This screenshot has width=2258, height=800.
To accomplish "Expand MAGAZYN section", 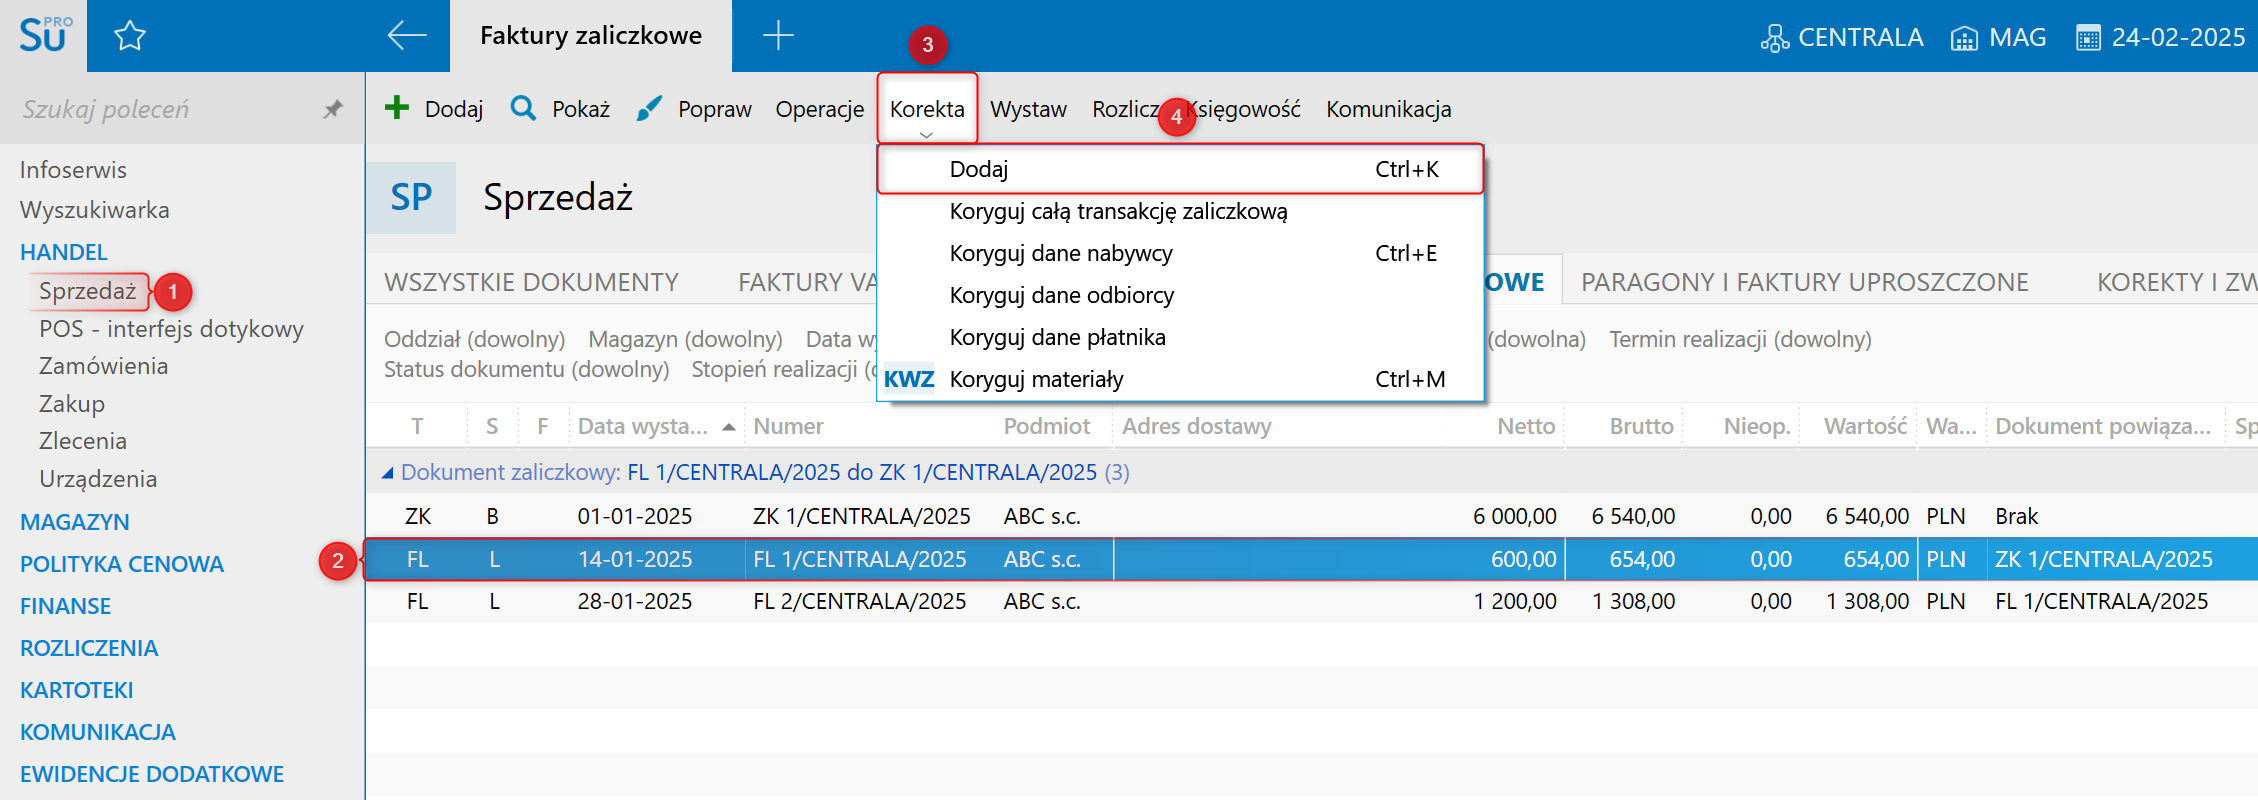I will click(75, 522).
